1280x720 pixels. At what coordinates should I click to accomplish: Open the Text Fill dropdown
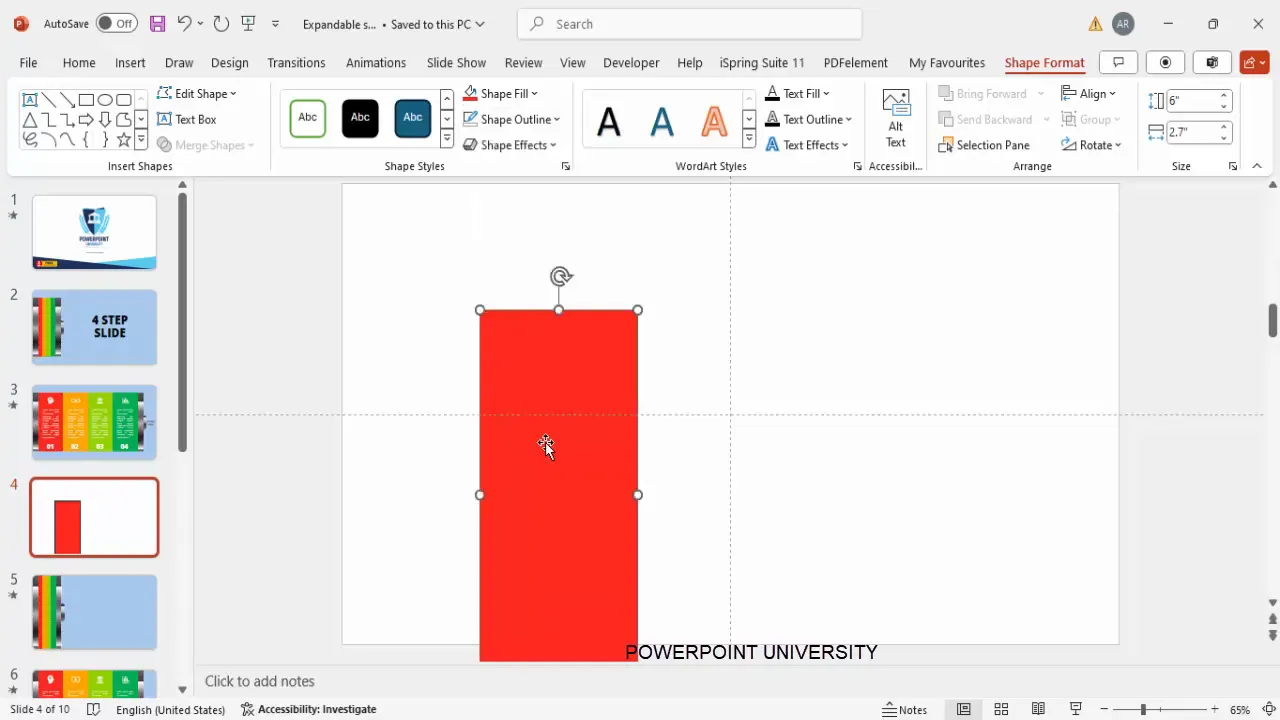click(798, 93)
